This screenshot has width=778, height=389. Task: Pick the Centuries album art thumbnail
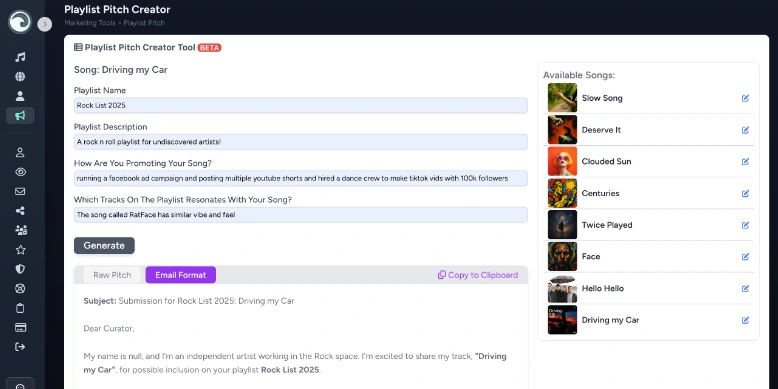pyautogui.click(x=562, y=193)
